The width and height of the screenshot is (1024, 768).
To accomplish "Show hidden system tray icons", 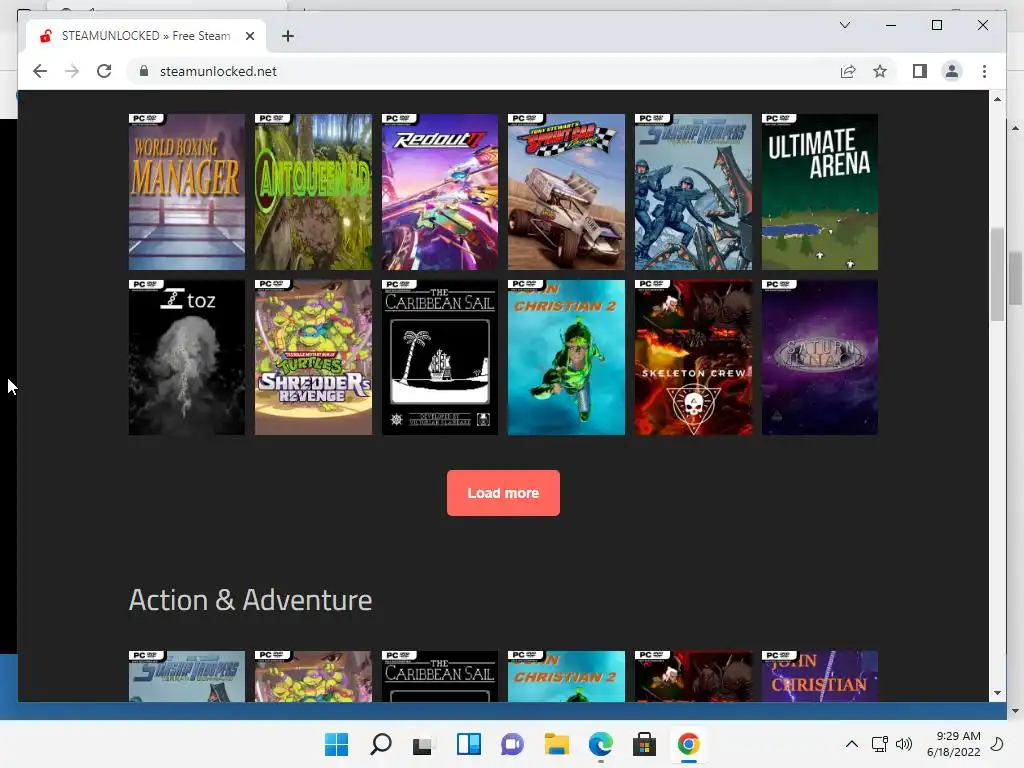I will [852, 744].
